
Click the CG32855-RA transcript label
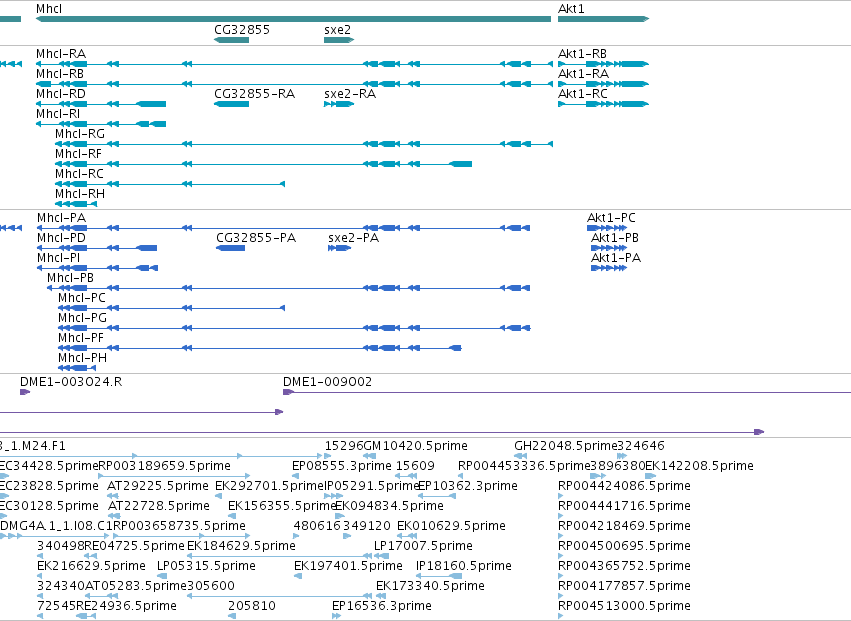click(255, 93)
